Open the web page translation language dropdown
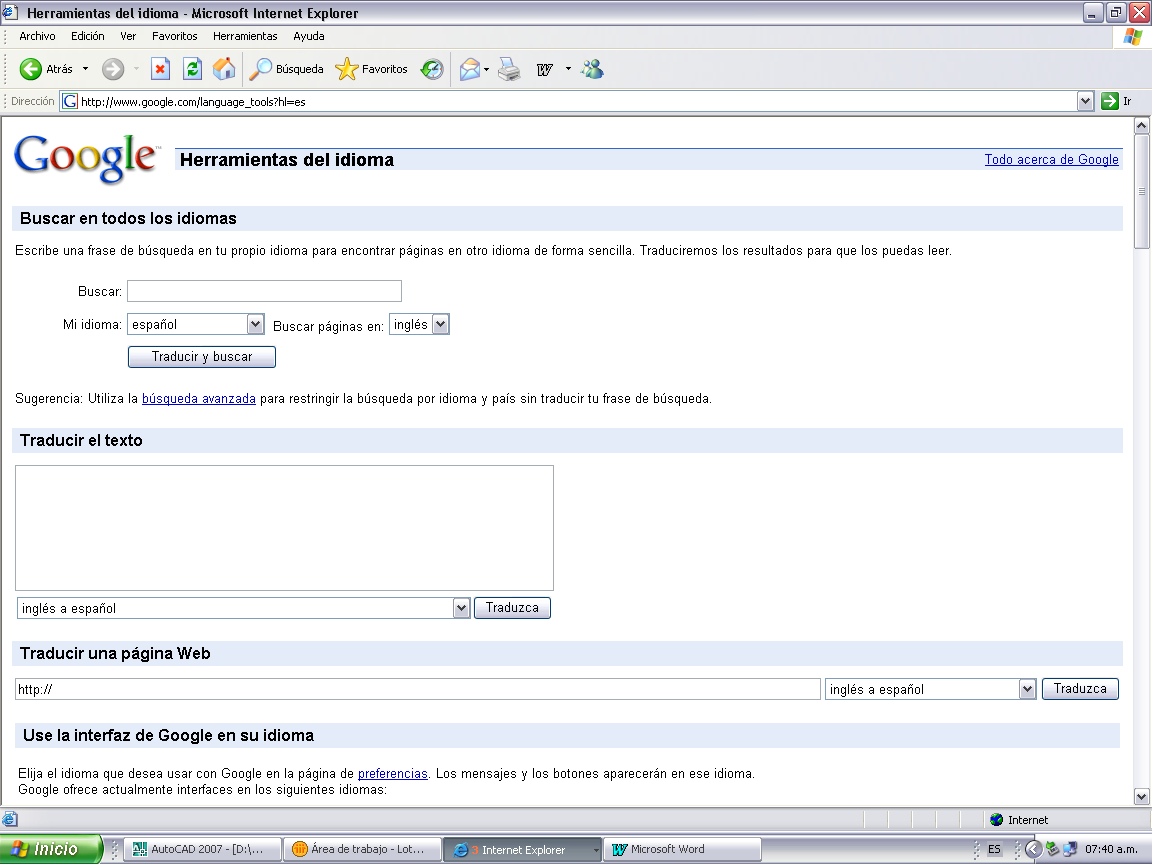This screenshot has height=864, width=1152. coord(930,689)
